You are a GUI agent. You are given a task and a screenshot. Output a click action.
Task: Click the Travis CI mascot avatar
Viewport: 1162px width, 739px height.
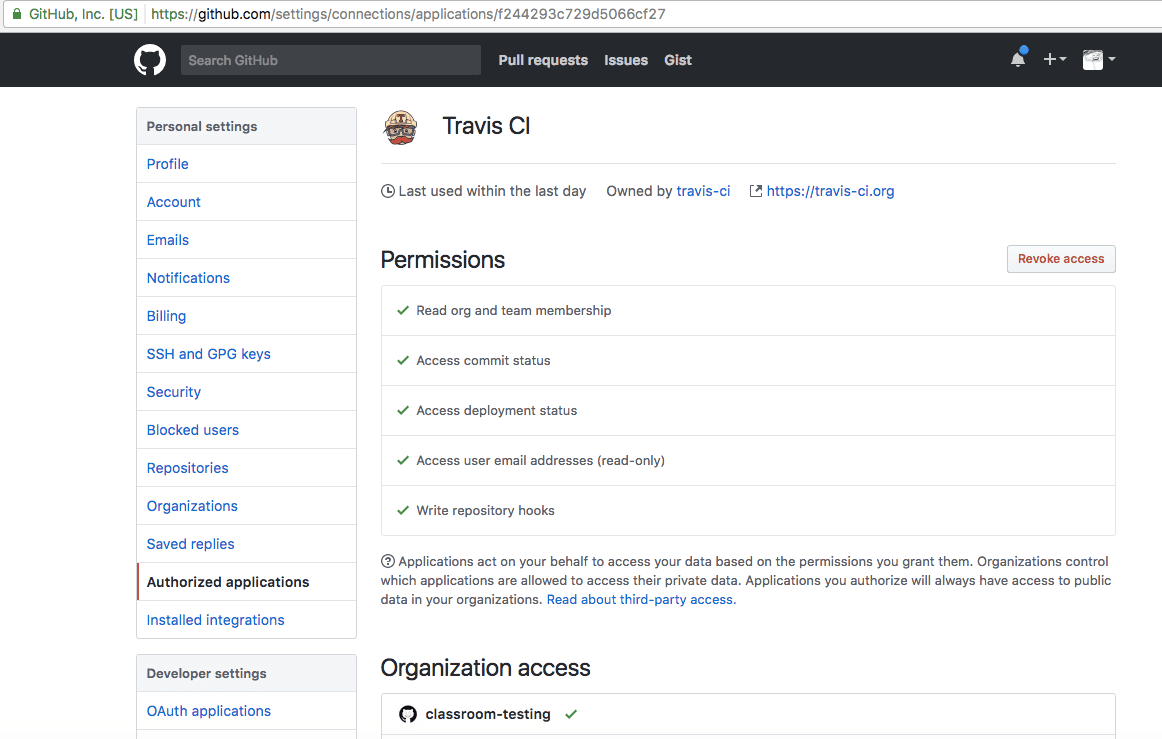click(401, 127)
